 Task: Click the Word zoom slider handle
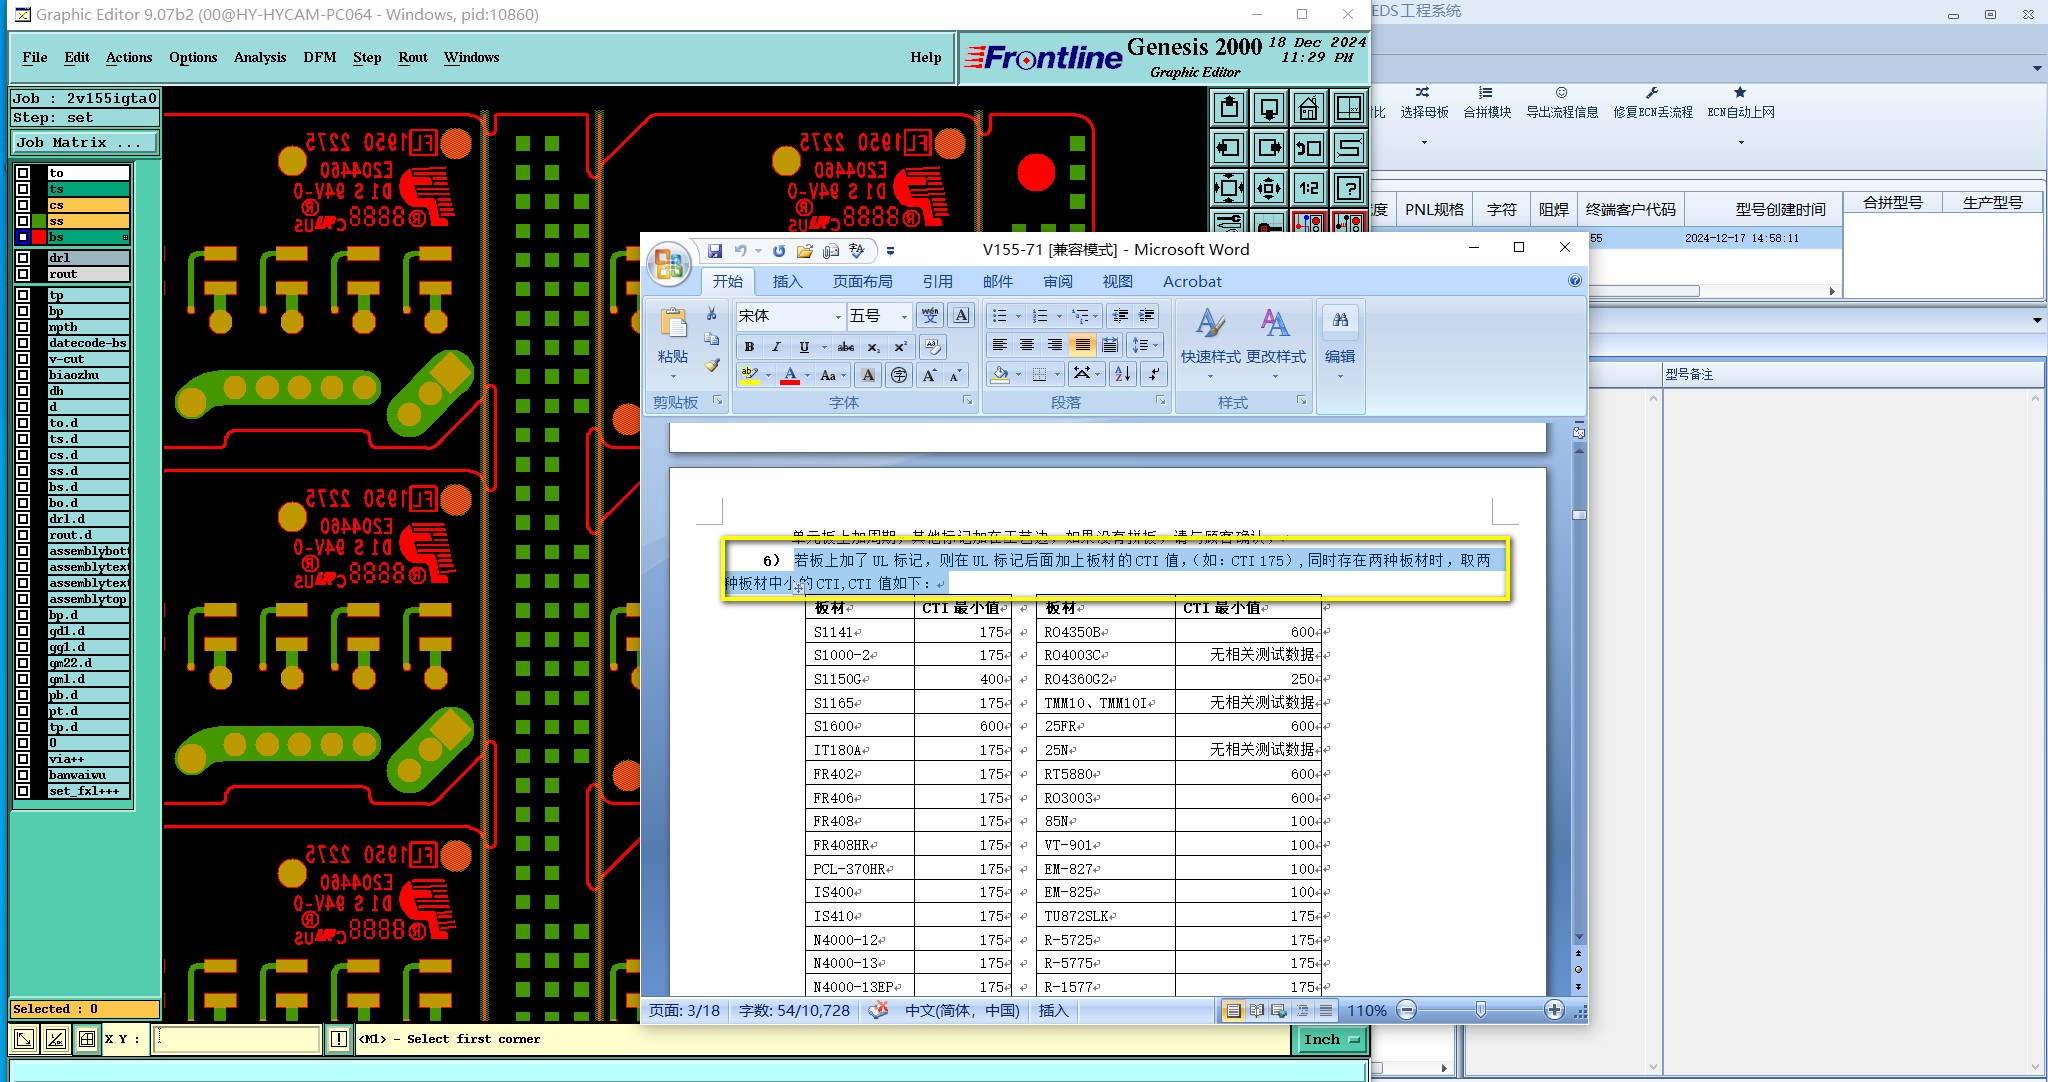click(1481, 1010)
